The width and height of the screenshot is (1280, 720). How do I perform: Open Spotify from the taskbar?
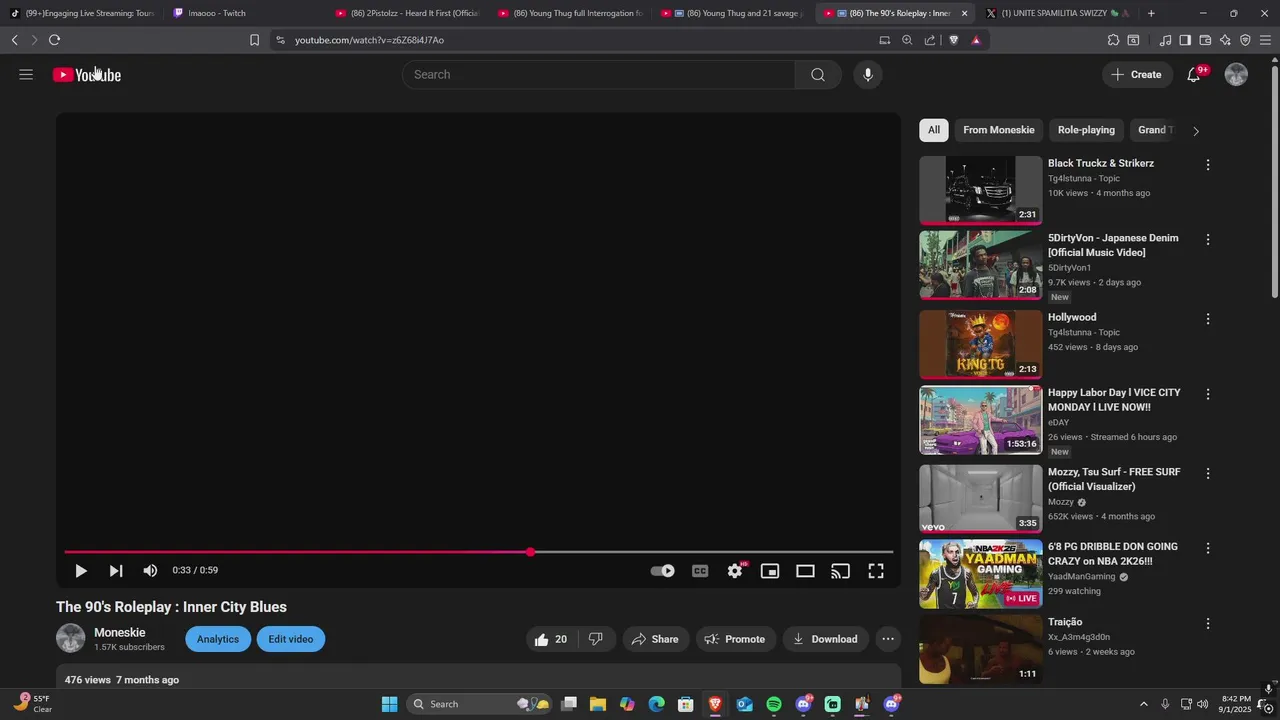[774, 704]
